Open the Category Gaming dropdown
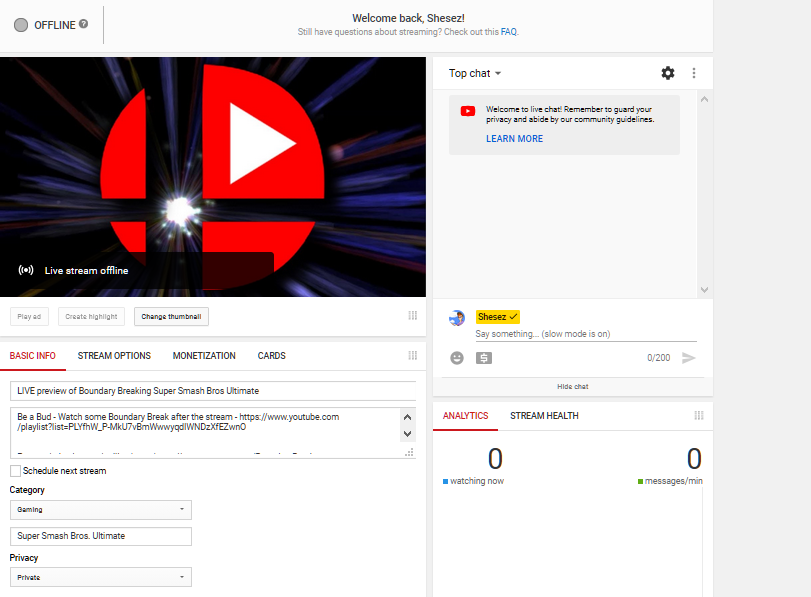 click(101, 510)
